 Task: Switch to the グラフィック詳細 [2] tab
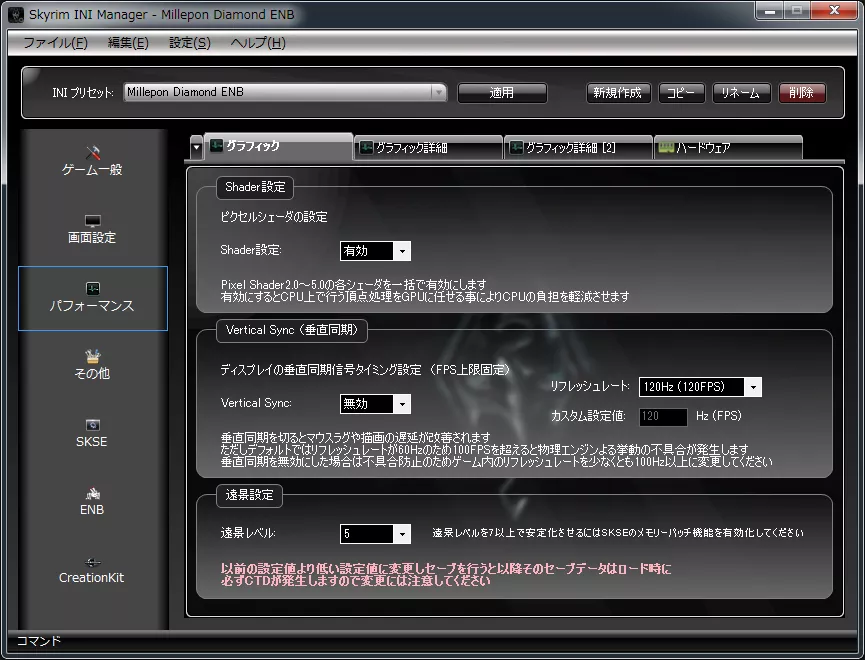578,148
